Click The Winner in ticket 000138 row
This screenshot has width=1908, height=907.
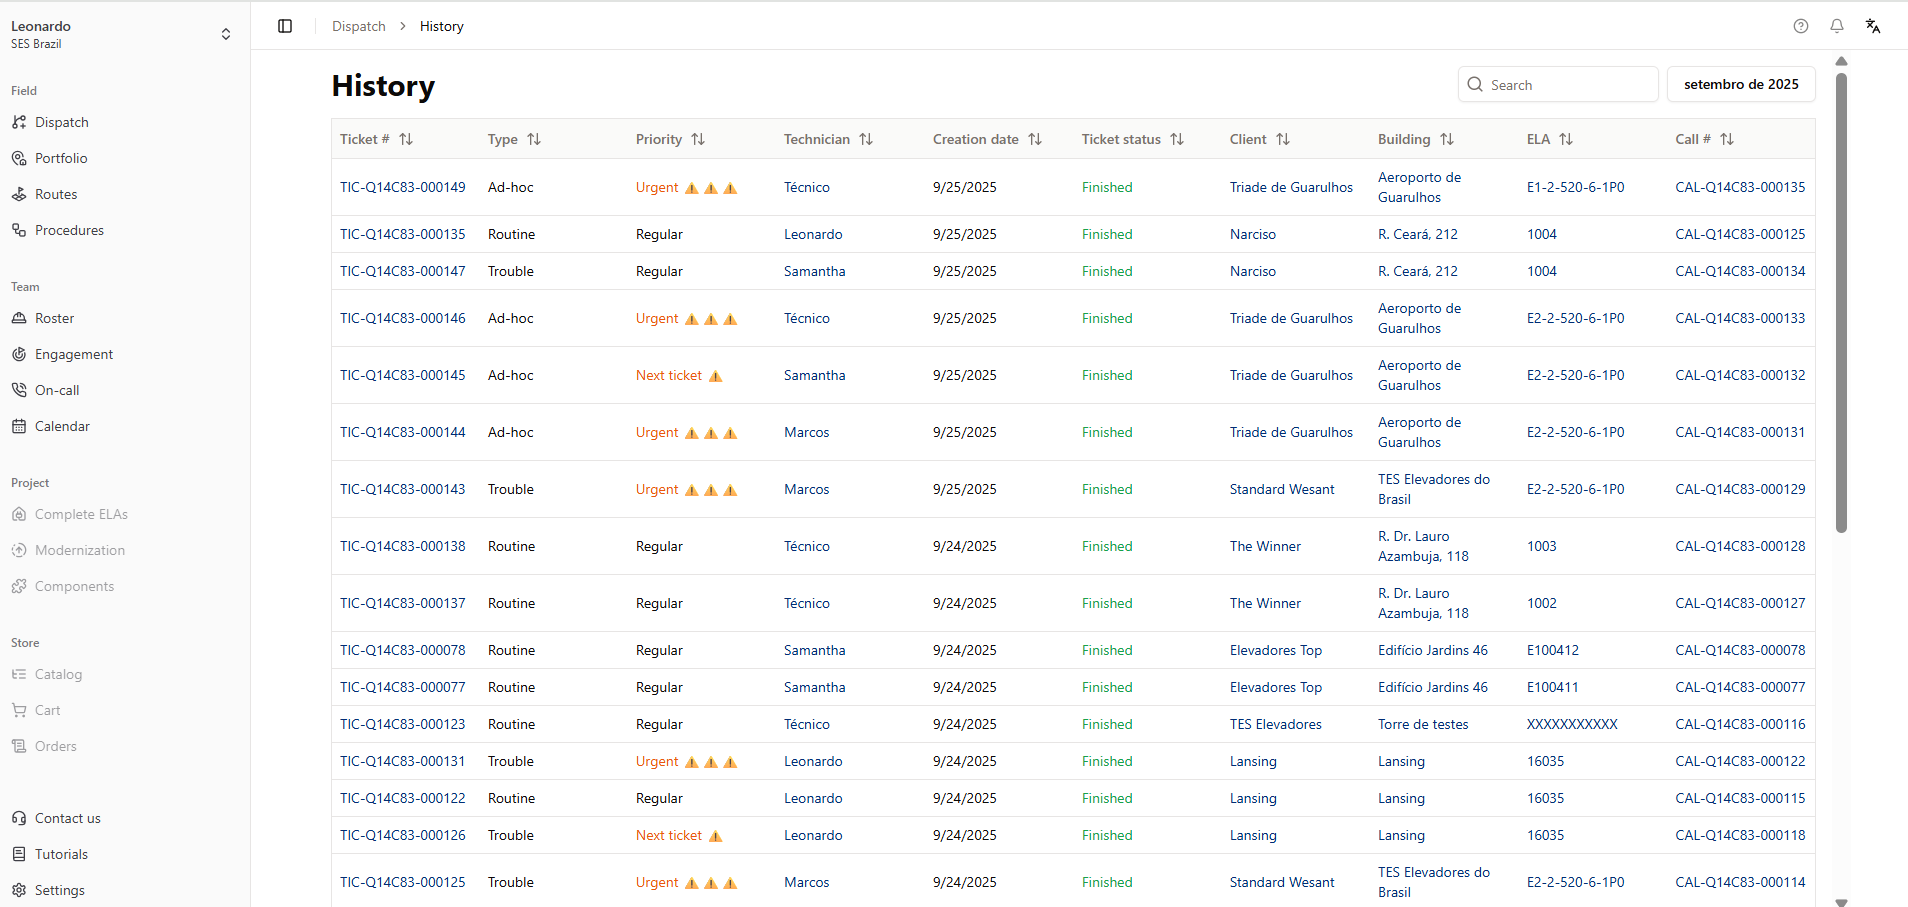(1265, 546)
